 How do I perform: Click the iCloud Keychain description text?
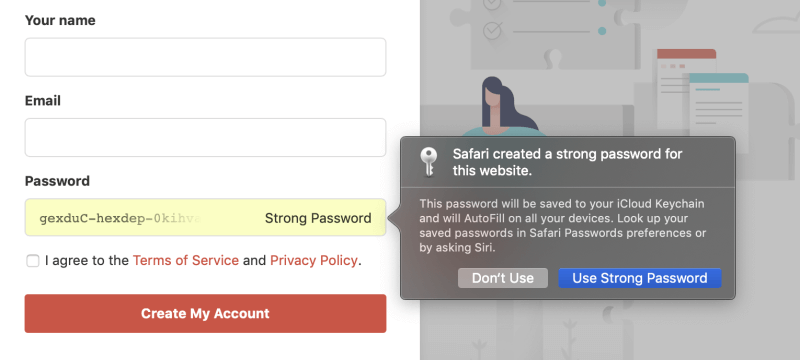point(563,226)
